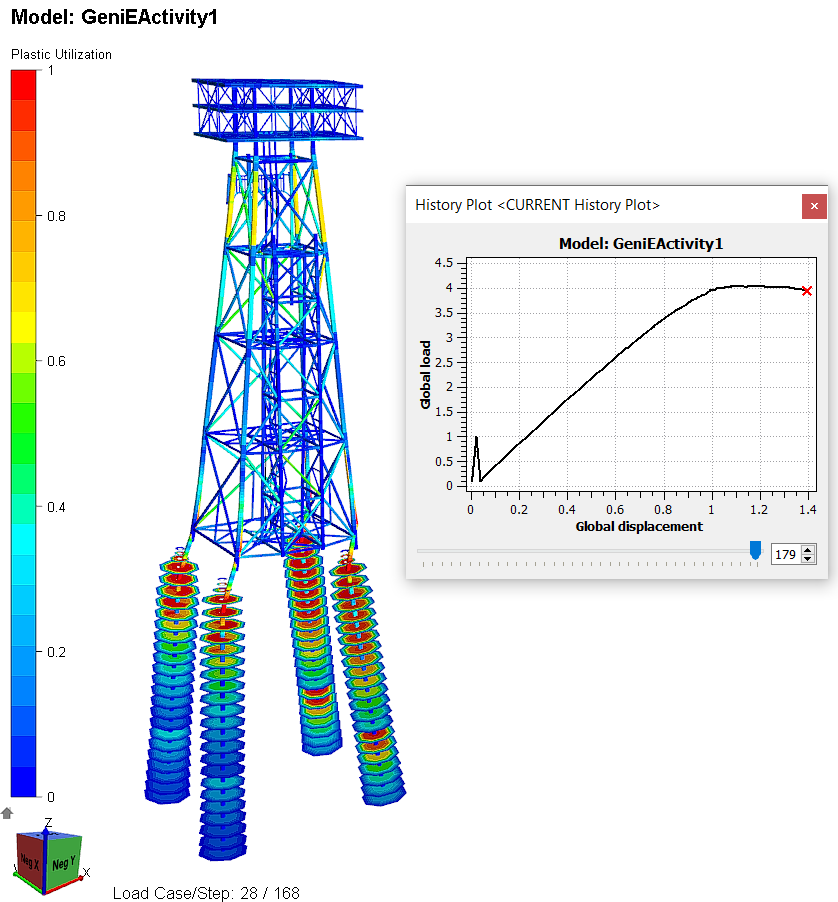Click the red X marker on the curve
This screenshot has height=902, width=838.
click(x=807, y=291)
